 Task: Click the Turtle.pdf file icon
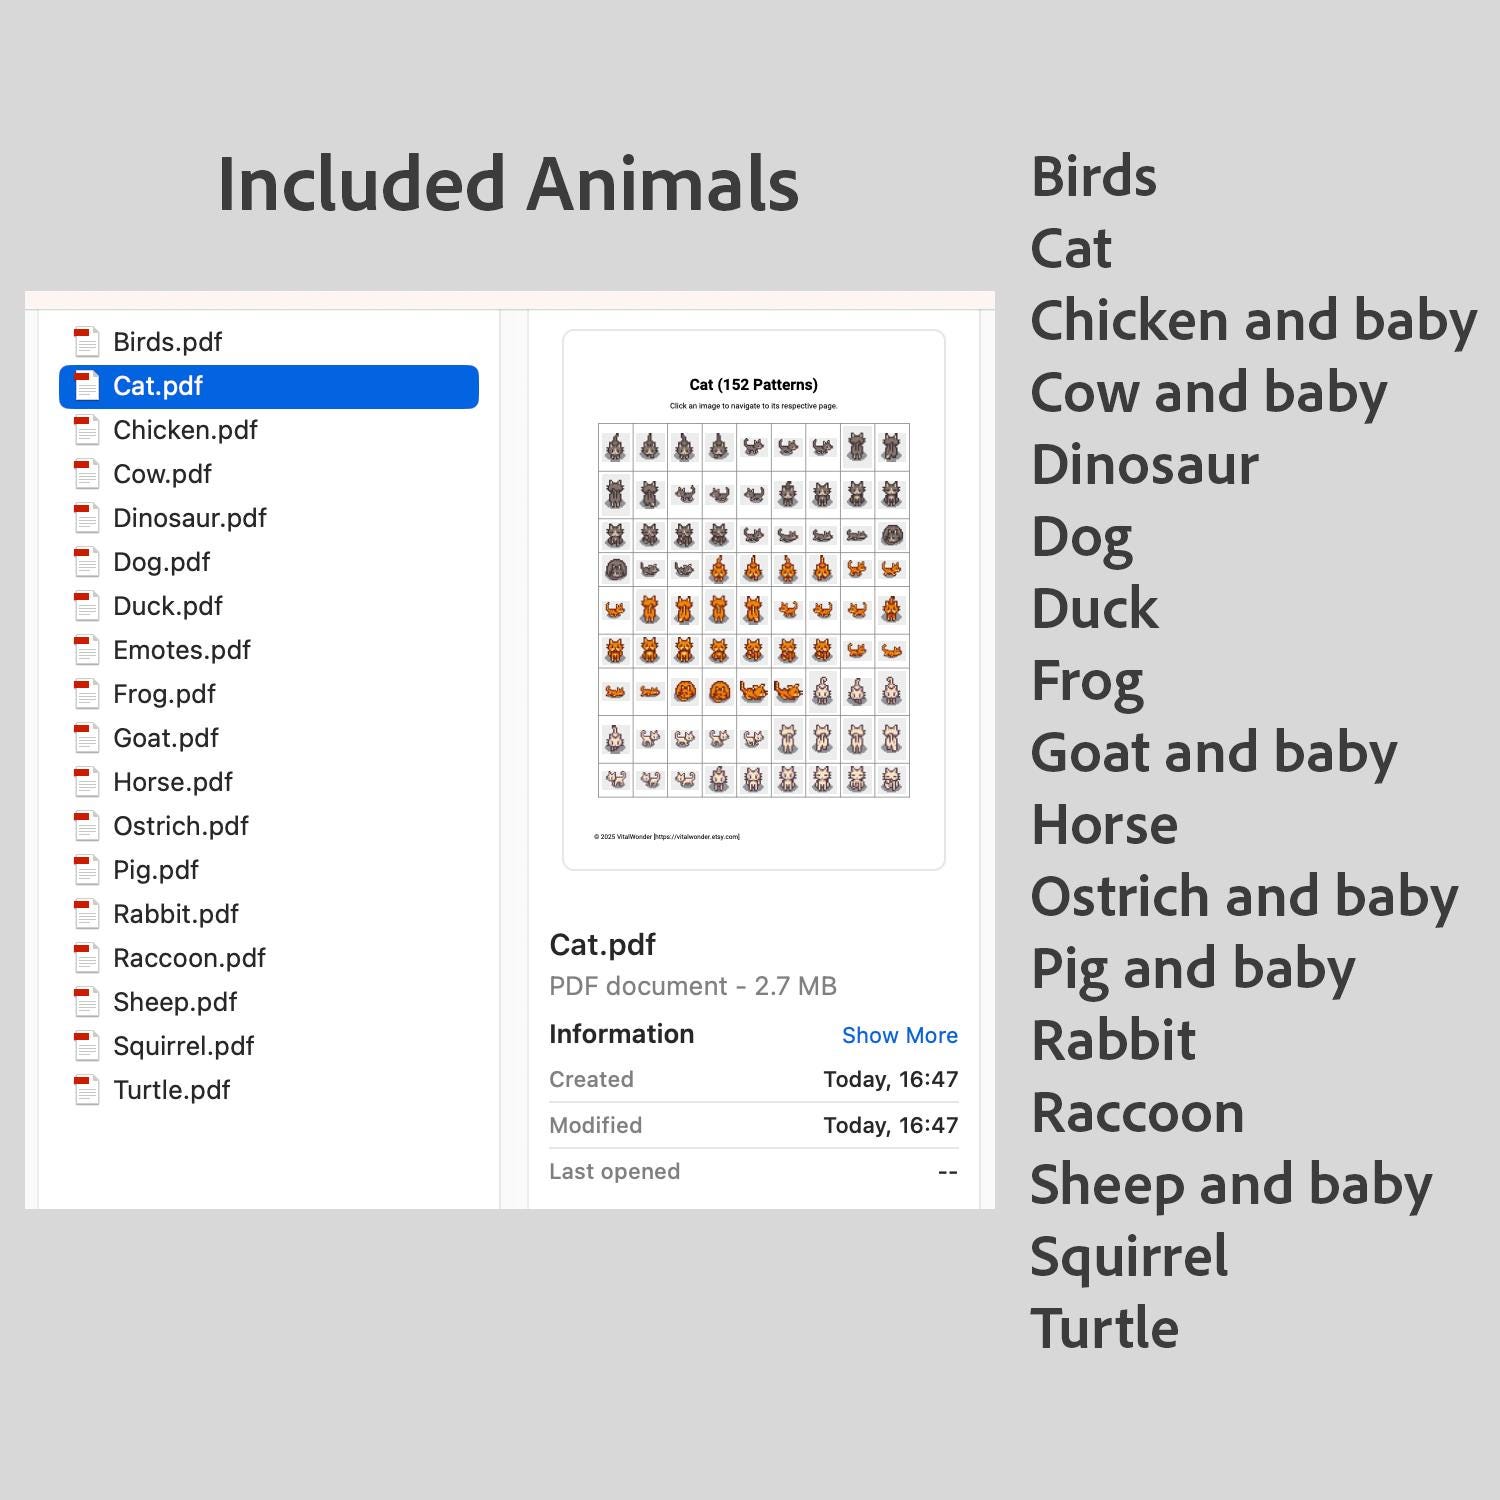(x=87, y=1090)
